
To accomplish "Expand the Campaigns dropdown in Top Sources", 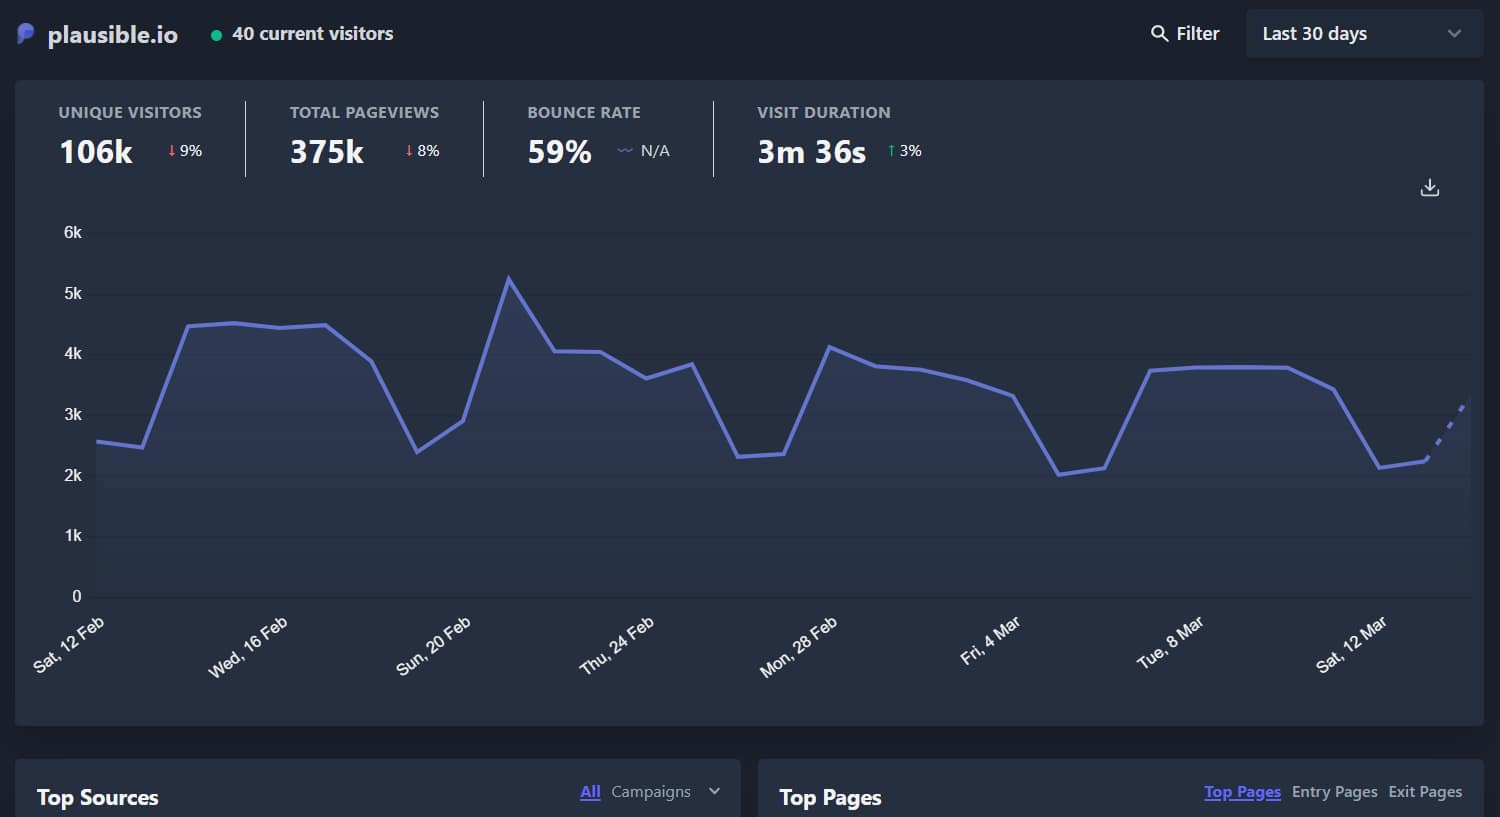I will coord(651,791).
